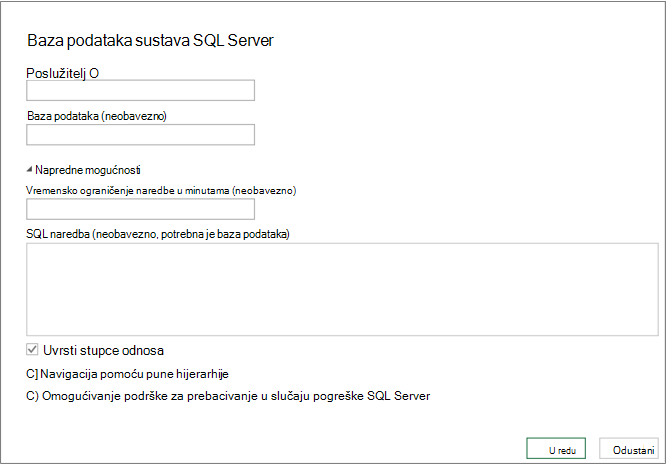Click the Baza podataka (neobavezno) label
This screenshot has width=666, height=464.
[x=97, y=116]
